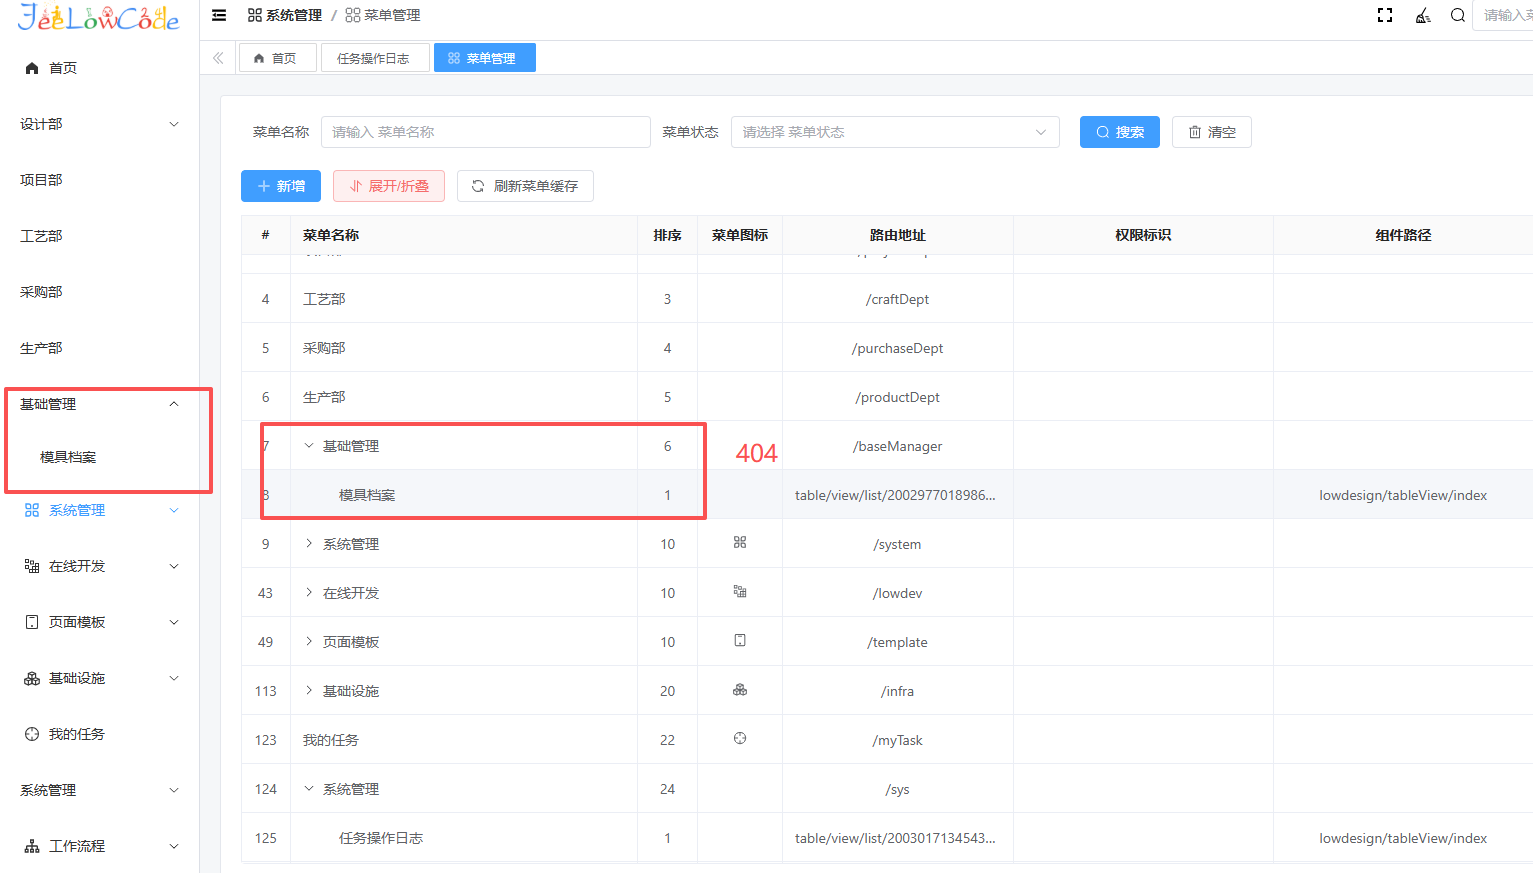Image resolution: width=1533 pixels, height=873 pixels.
Task: Click the 在线开发 row menu icon
Action: pos(740,592)
